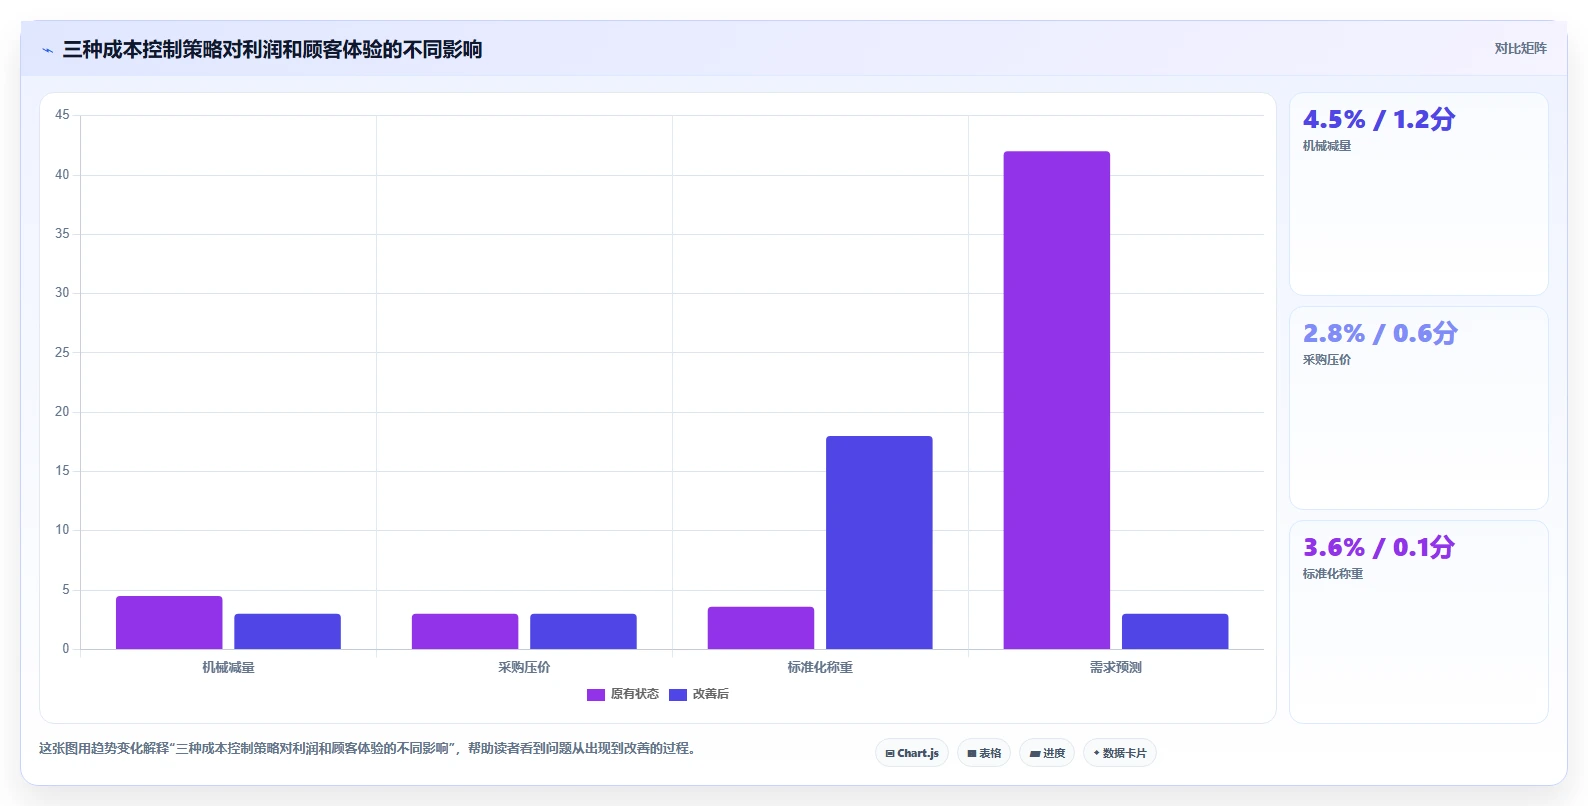
Task: Toggle the 原有状态 legend swatch
Action: tap(596, 695)
